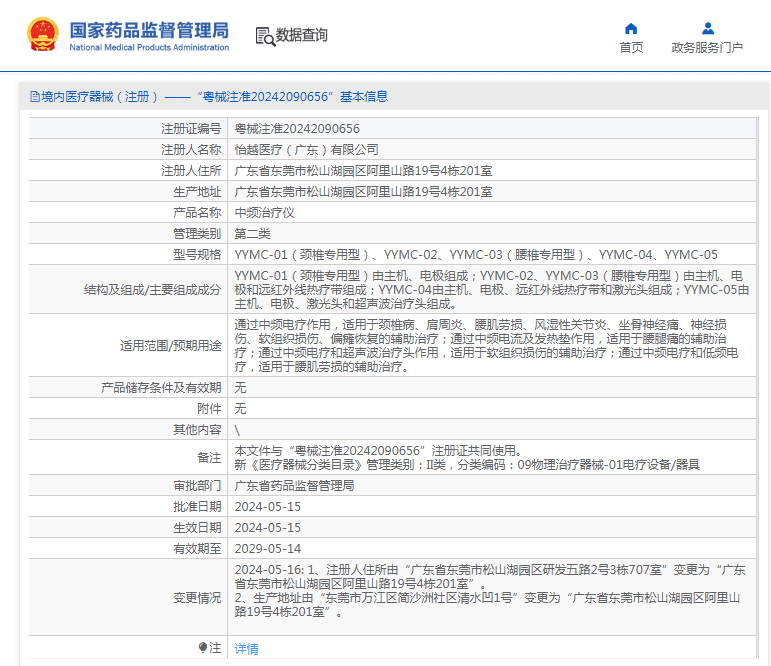Click the 管理类别 label
The height and width of the screenshot is (666, 771).
pyautogui.click(x=197, y=234)
